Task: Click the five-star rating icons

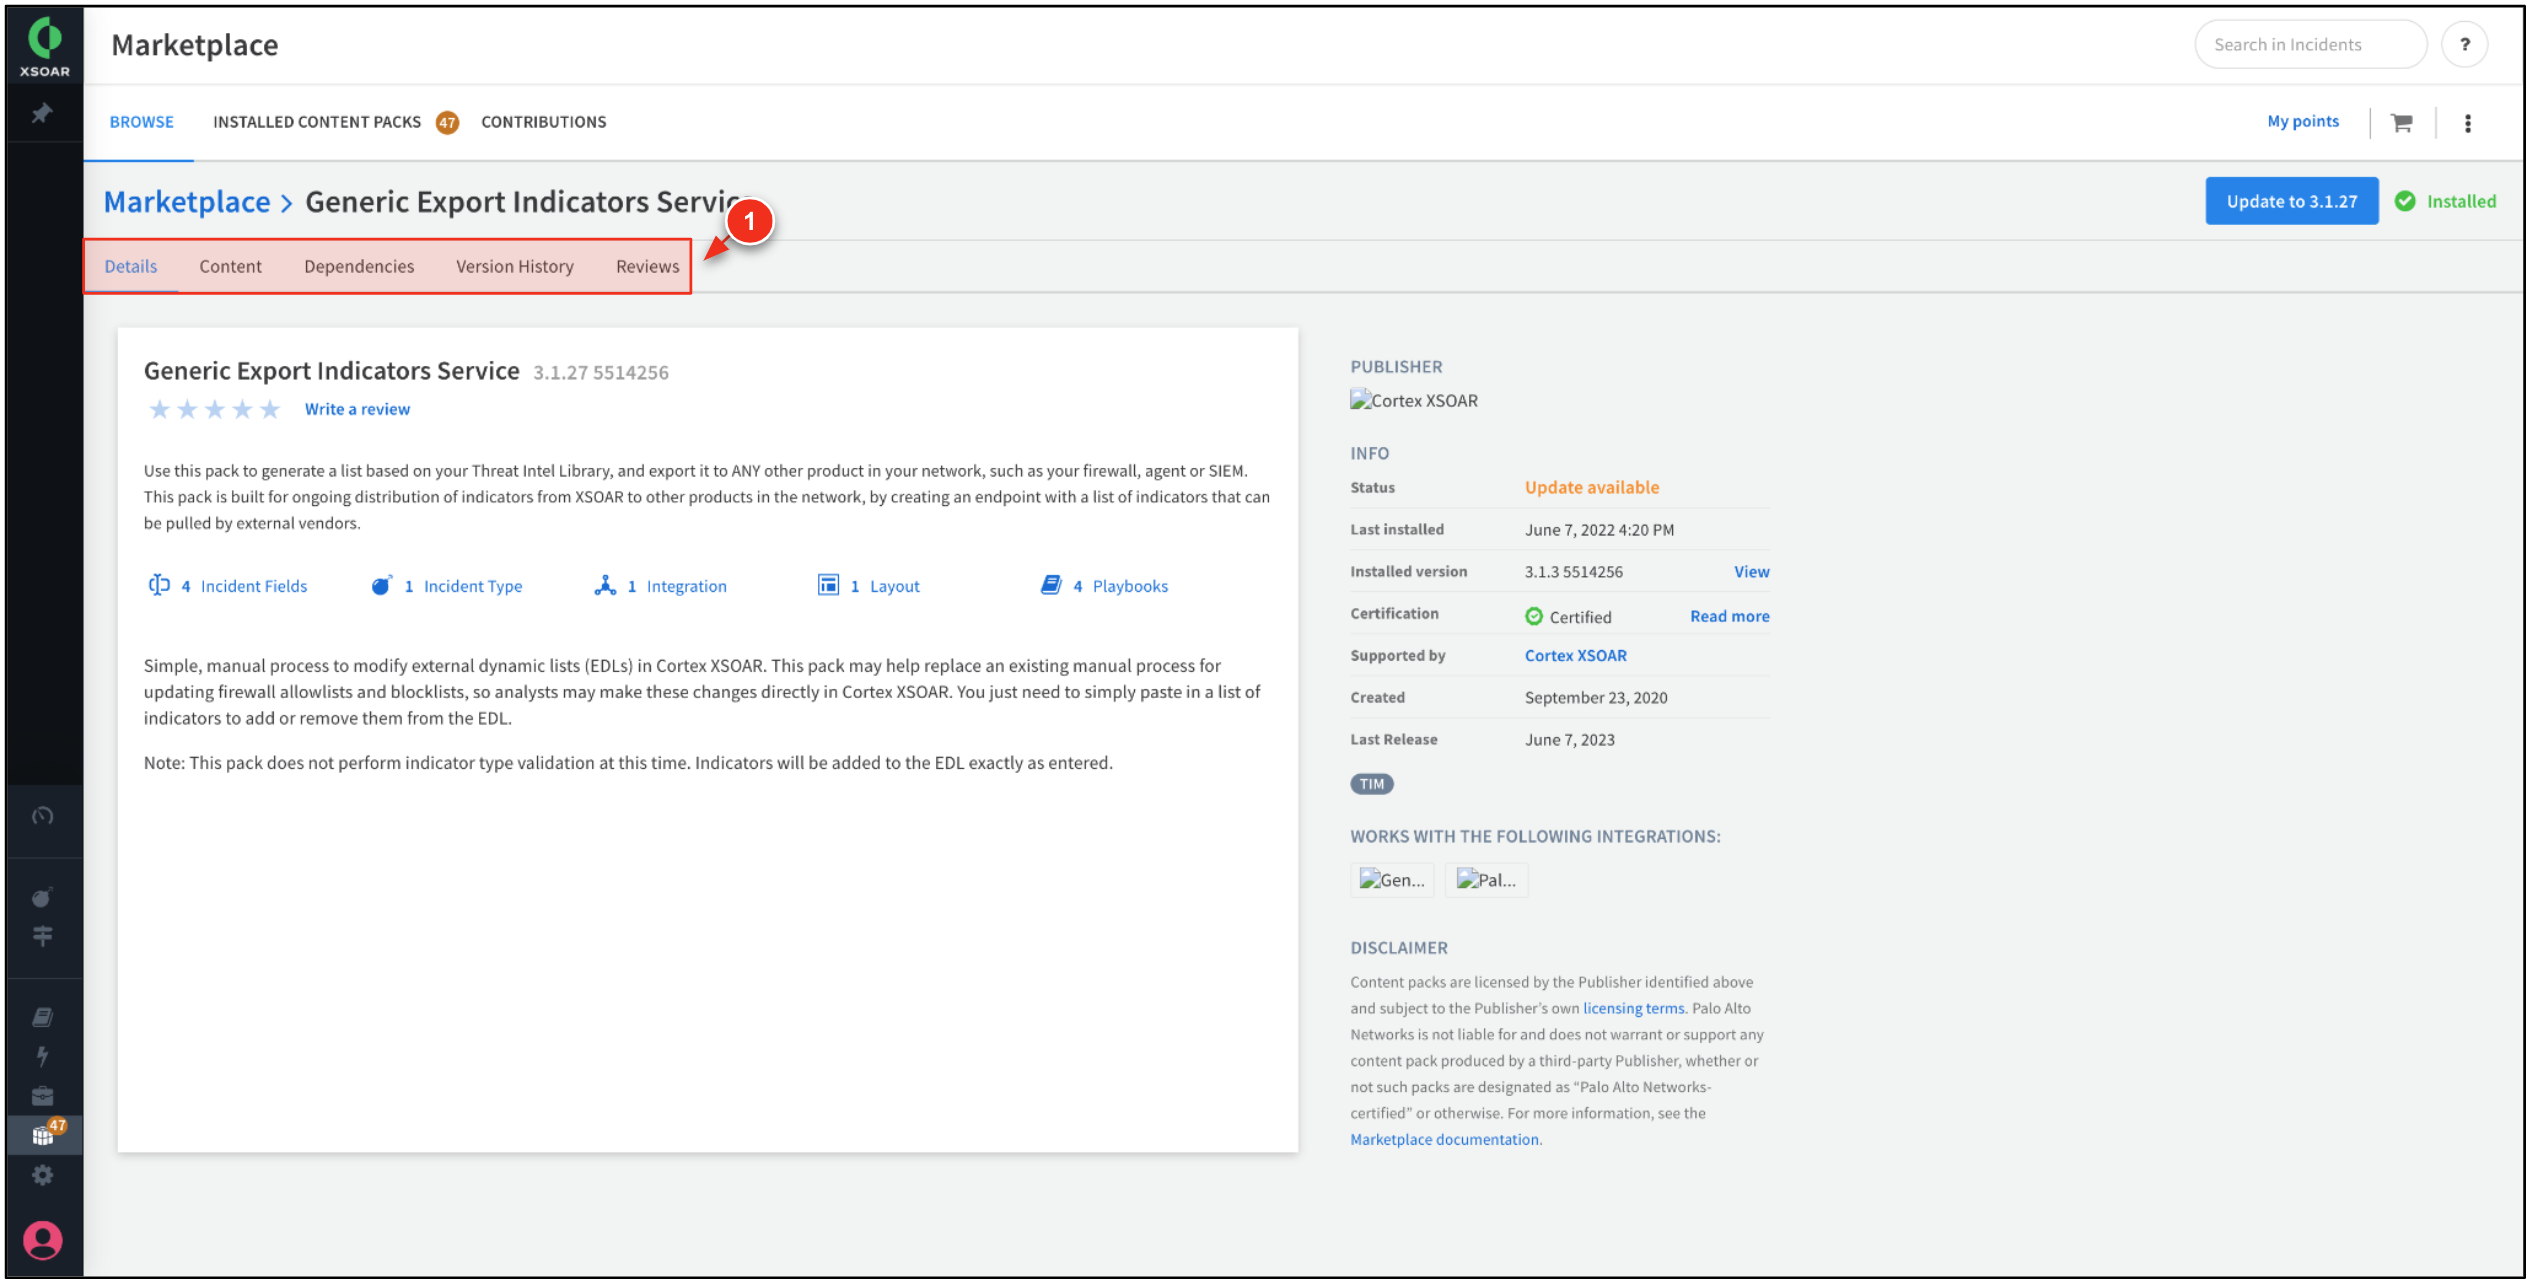Action: (x=214, y=410)
